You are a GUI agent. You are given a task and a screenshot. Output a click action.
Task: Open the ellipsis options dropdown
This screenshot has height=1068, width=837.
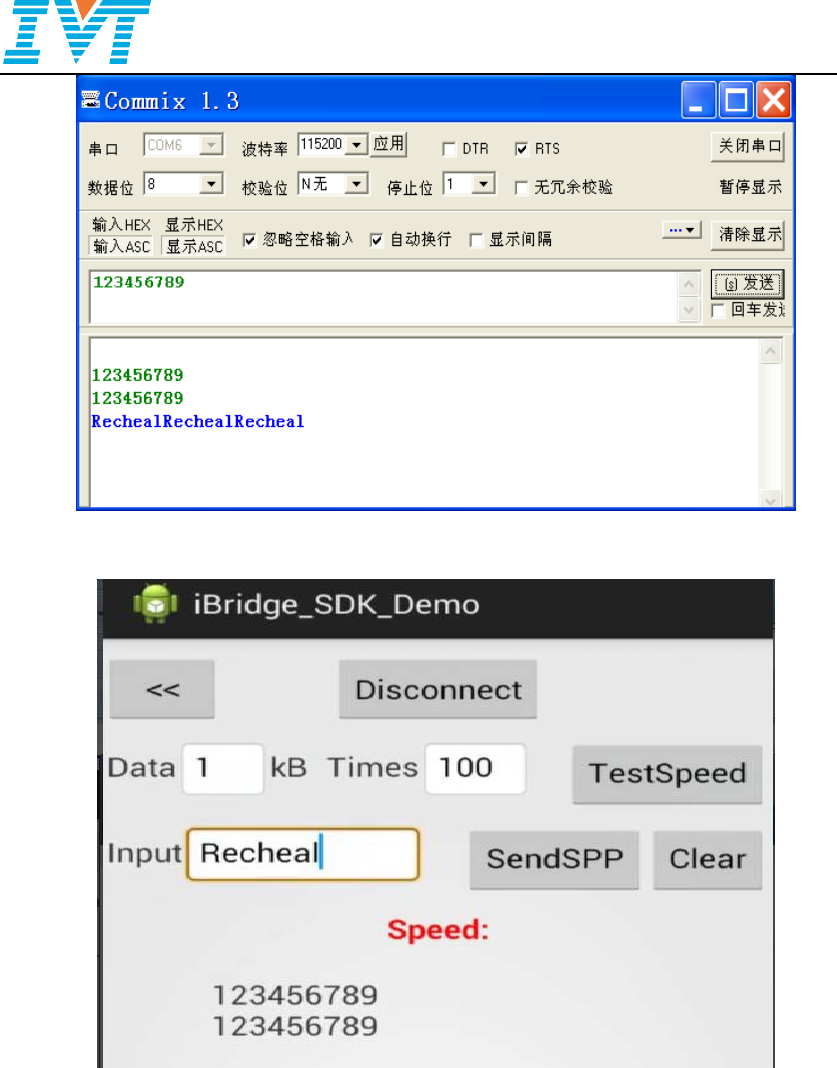(x=682, y=230)
